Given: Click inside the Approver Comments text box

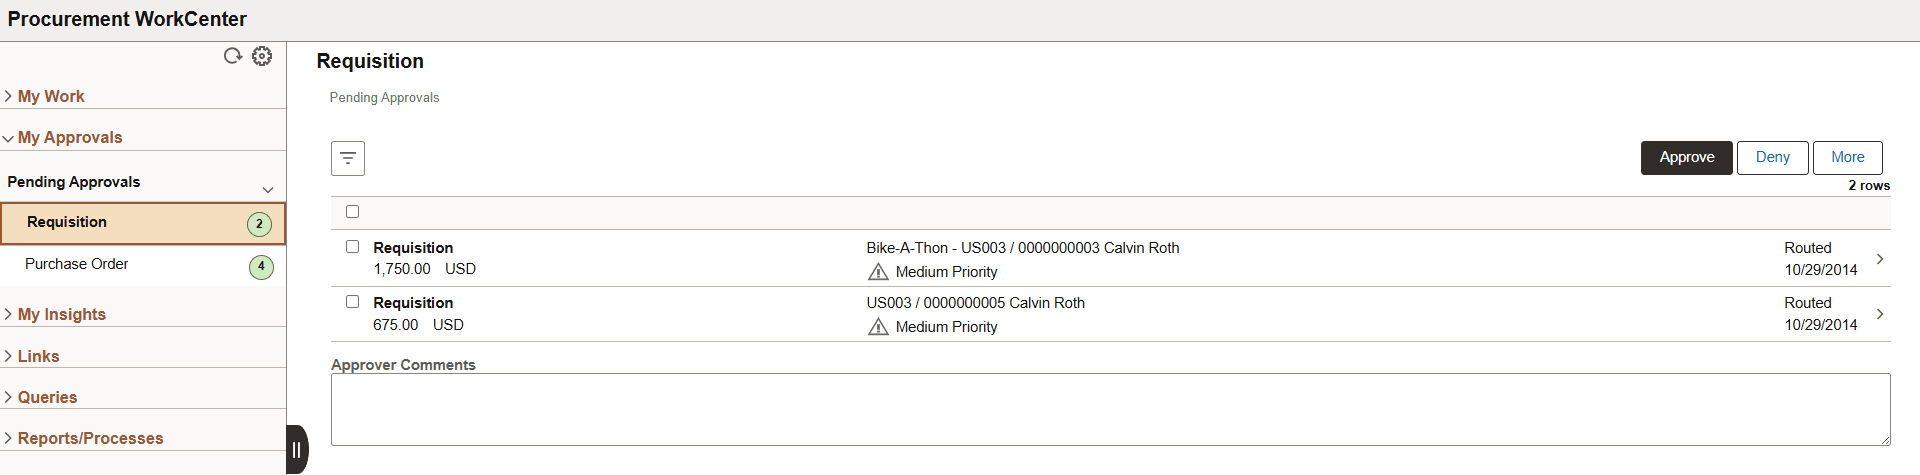Looking at the screenshot, I should click(x=1110, y=410).
